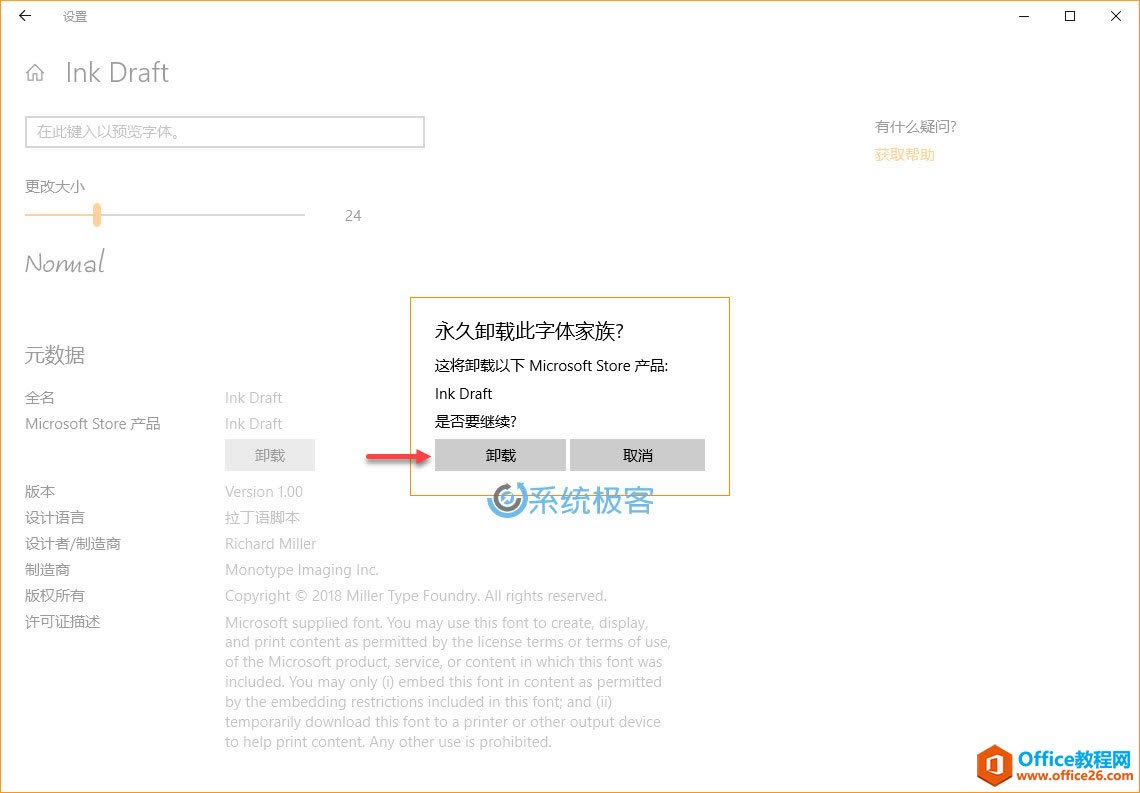Click the 设计语言 label
1140x793 pixels.
55,518
